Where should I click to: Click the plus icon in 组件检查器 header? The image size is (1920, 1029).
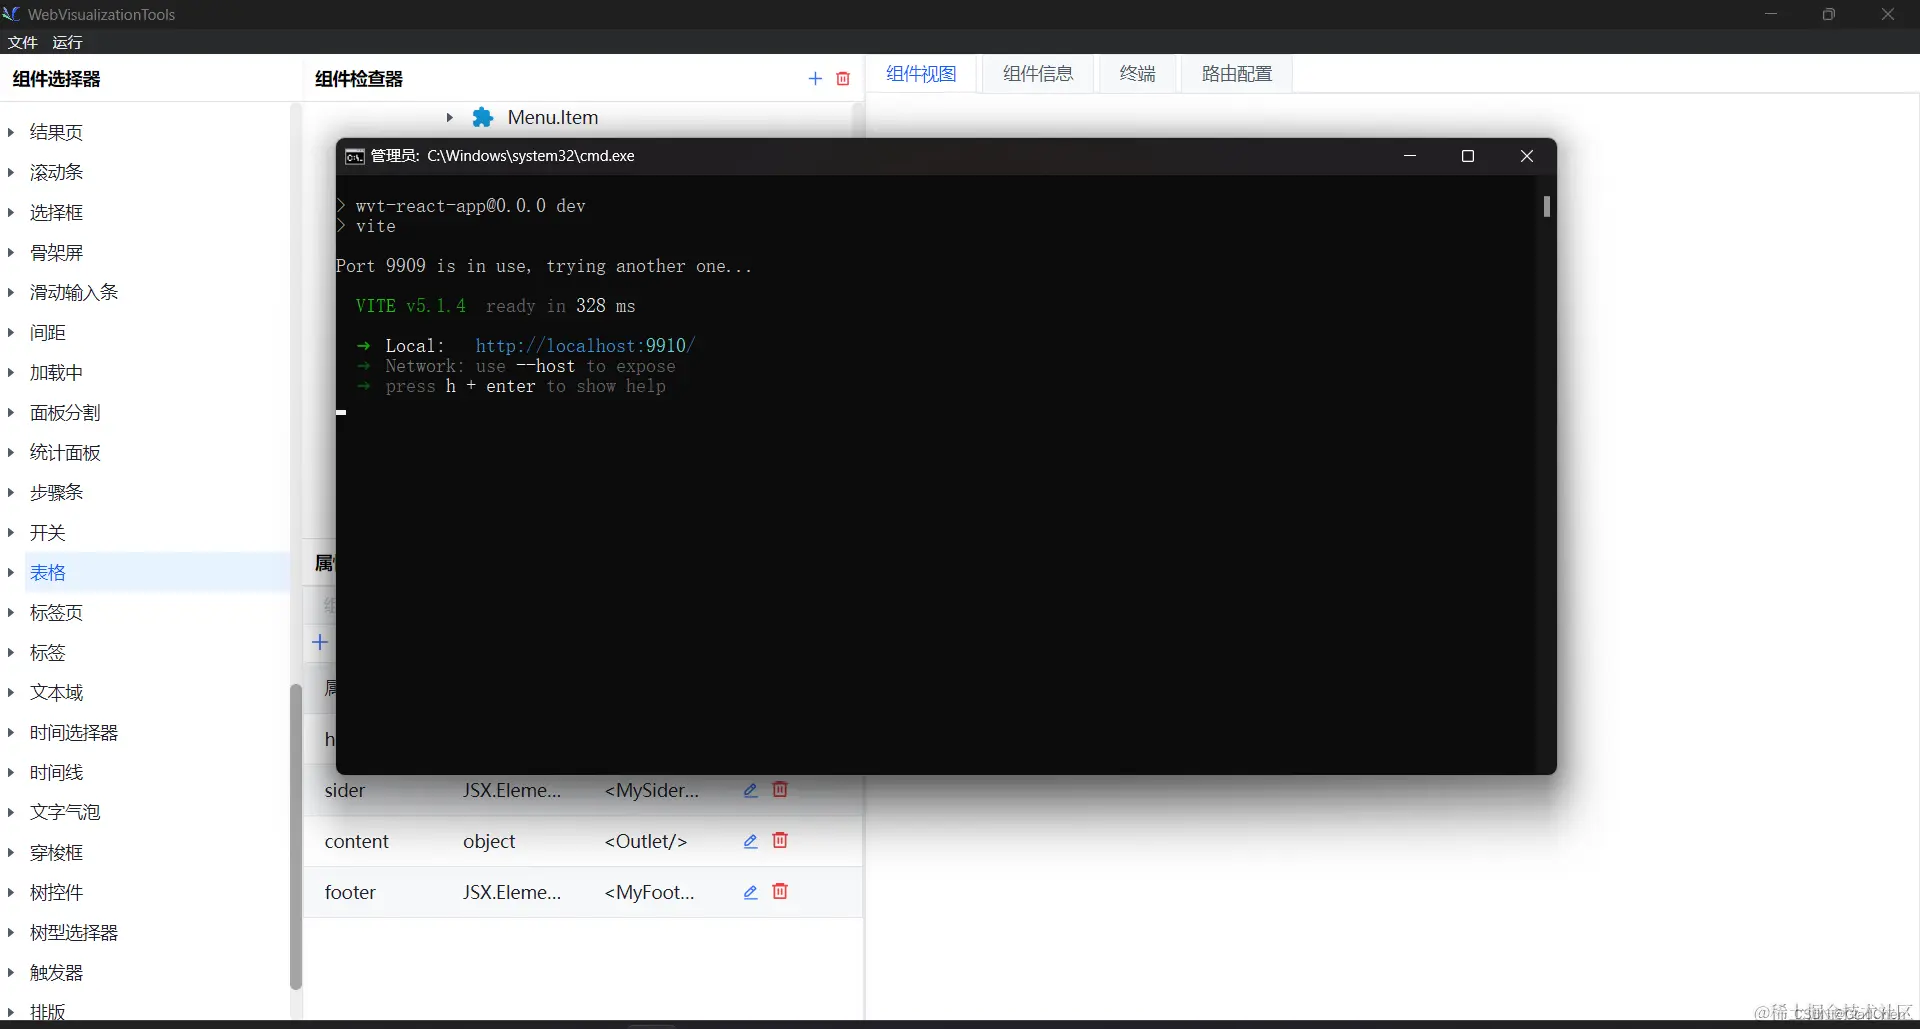[815, 79]
